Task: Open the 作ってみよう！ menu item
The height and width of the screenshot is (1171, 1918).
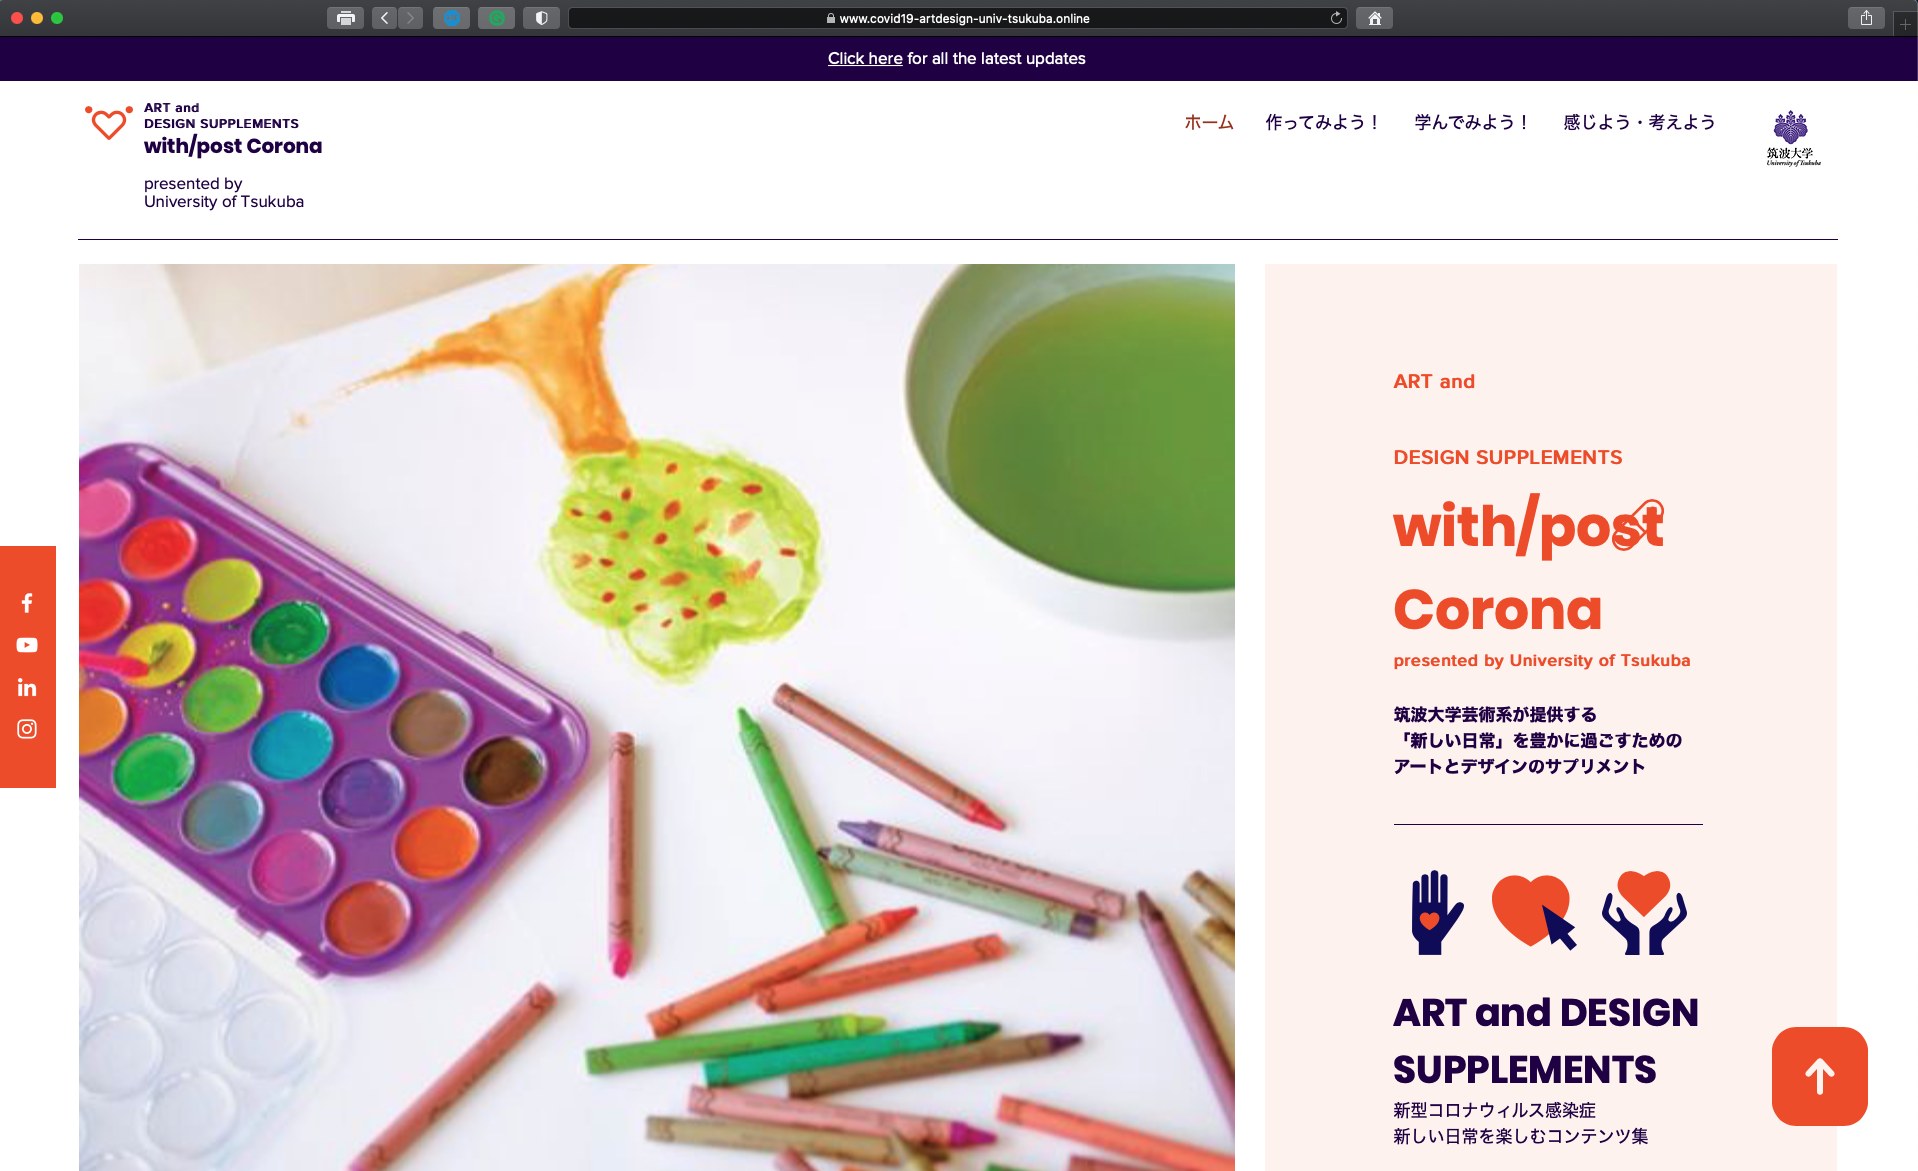Action: pyautogui.click(x=1322, y=122)
